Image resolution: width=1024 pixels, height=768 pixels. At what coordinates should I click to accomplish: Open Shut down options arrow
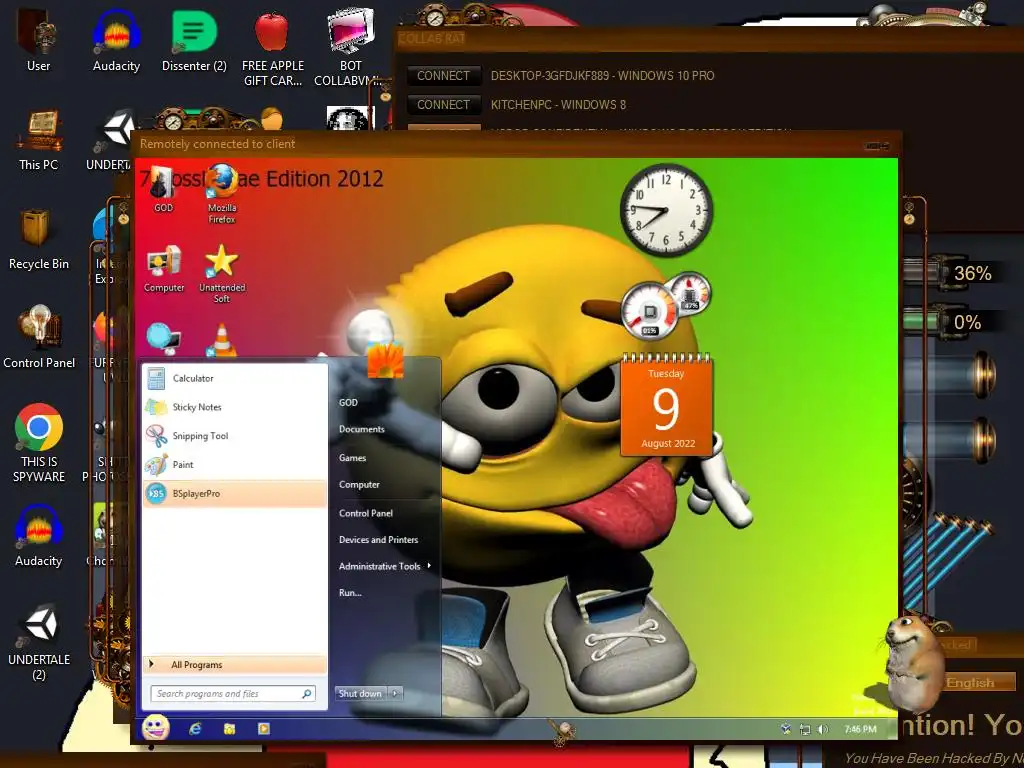(395, 694)
